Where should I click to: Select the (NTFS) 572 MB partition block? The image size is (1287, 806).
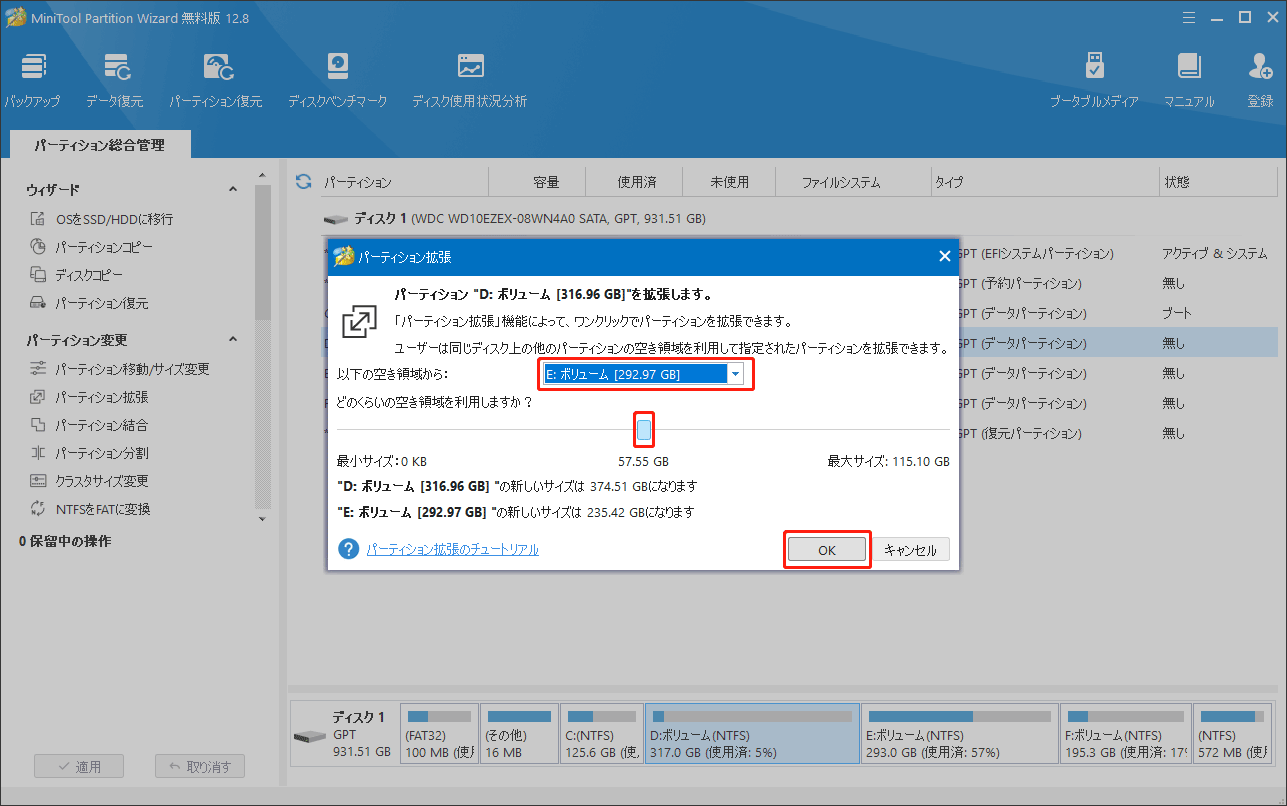(x=1231, y=734)
